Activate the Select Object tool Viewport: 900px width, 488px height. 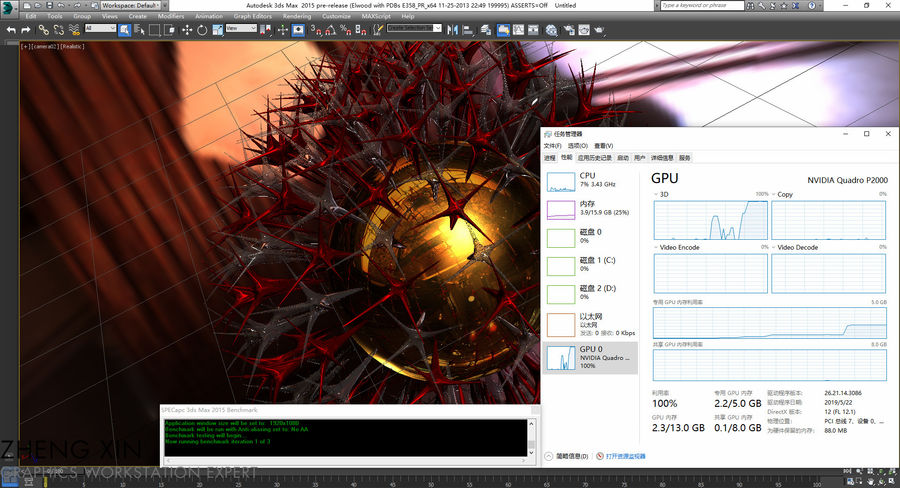click(x=124, y=30)
